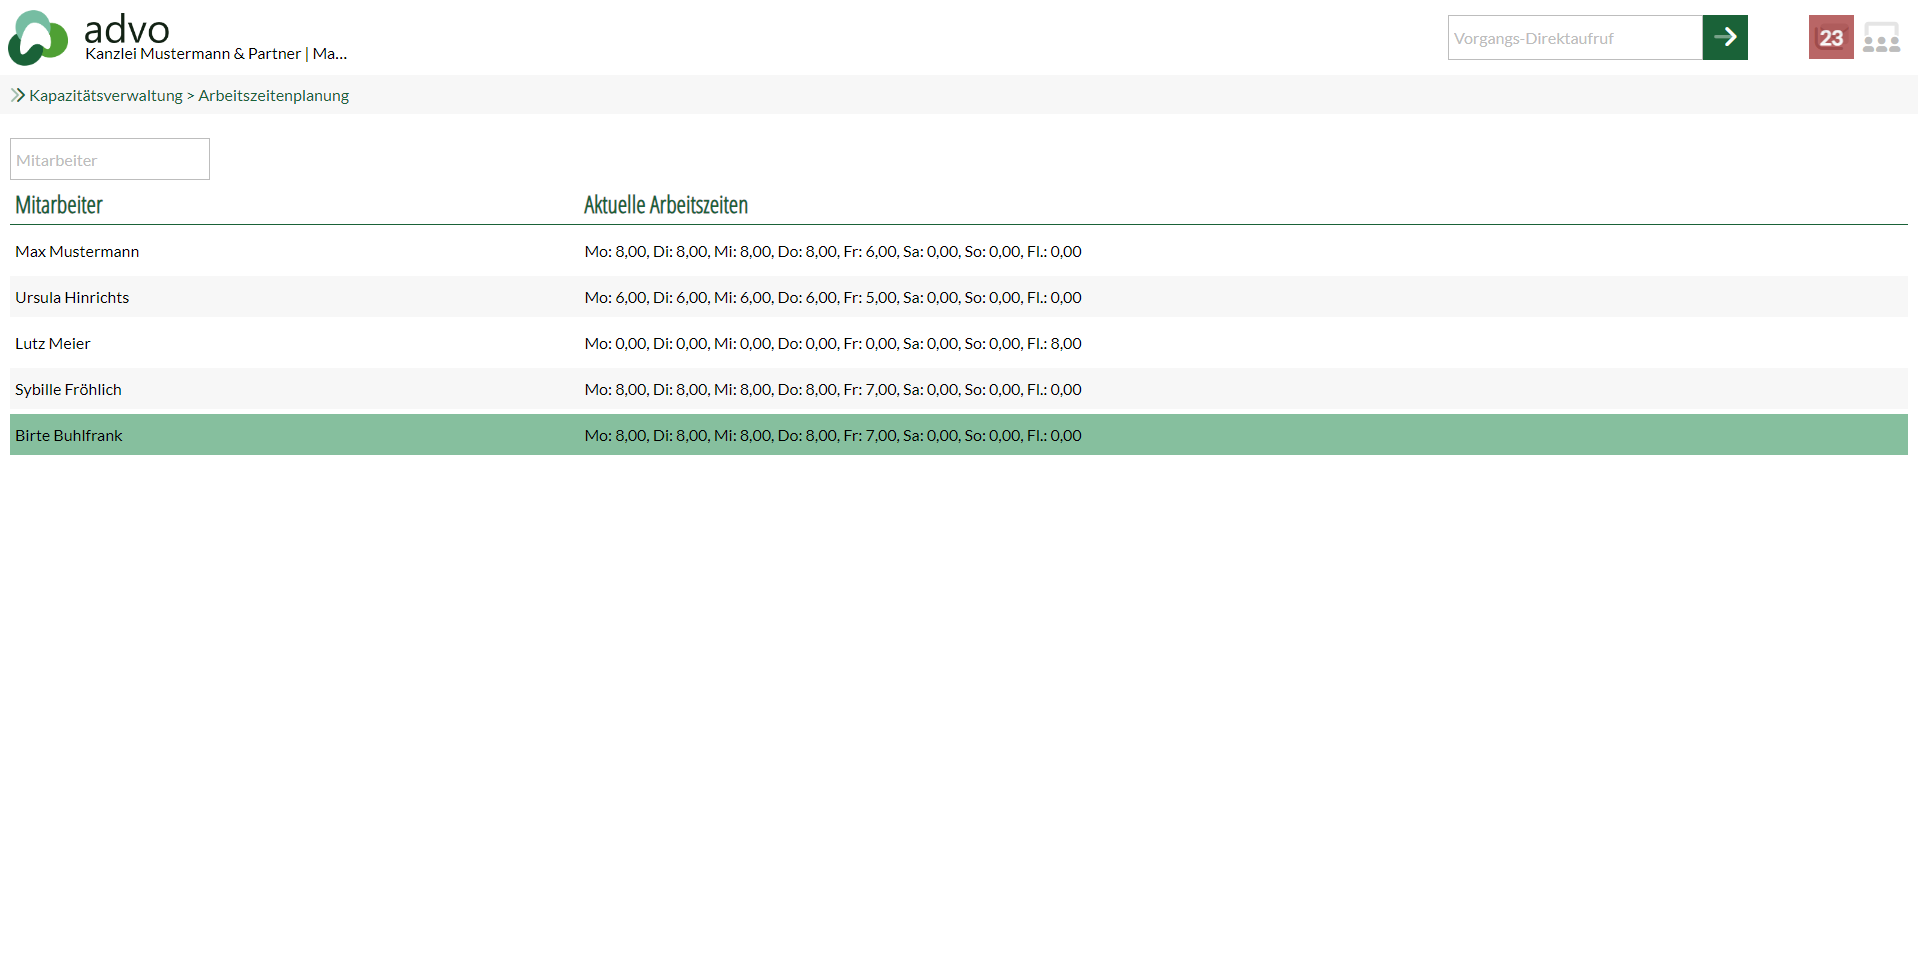Choose Lutz Meier from the list
This screenshot has height=958, width=1918.
(53, 344)
